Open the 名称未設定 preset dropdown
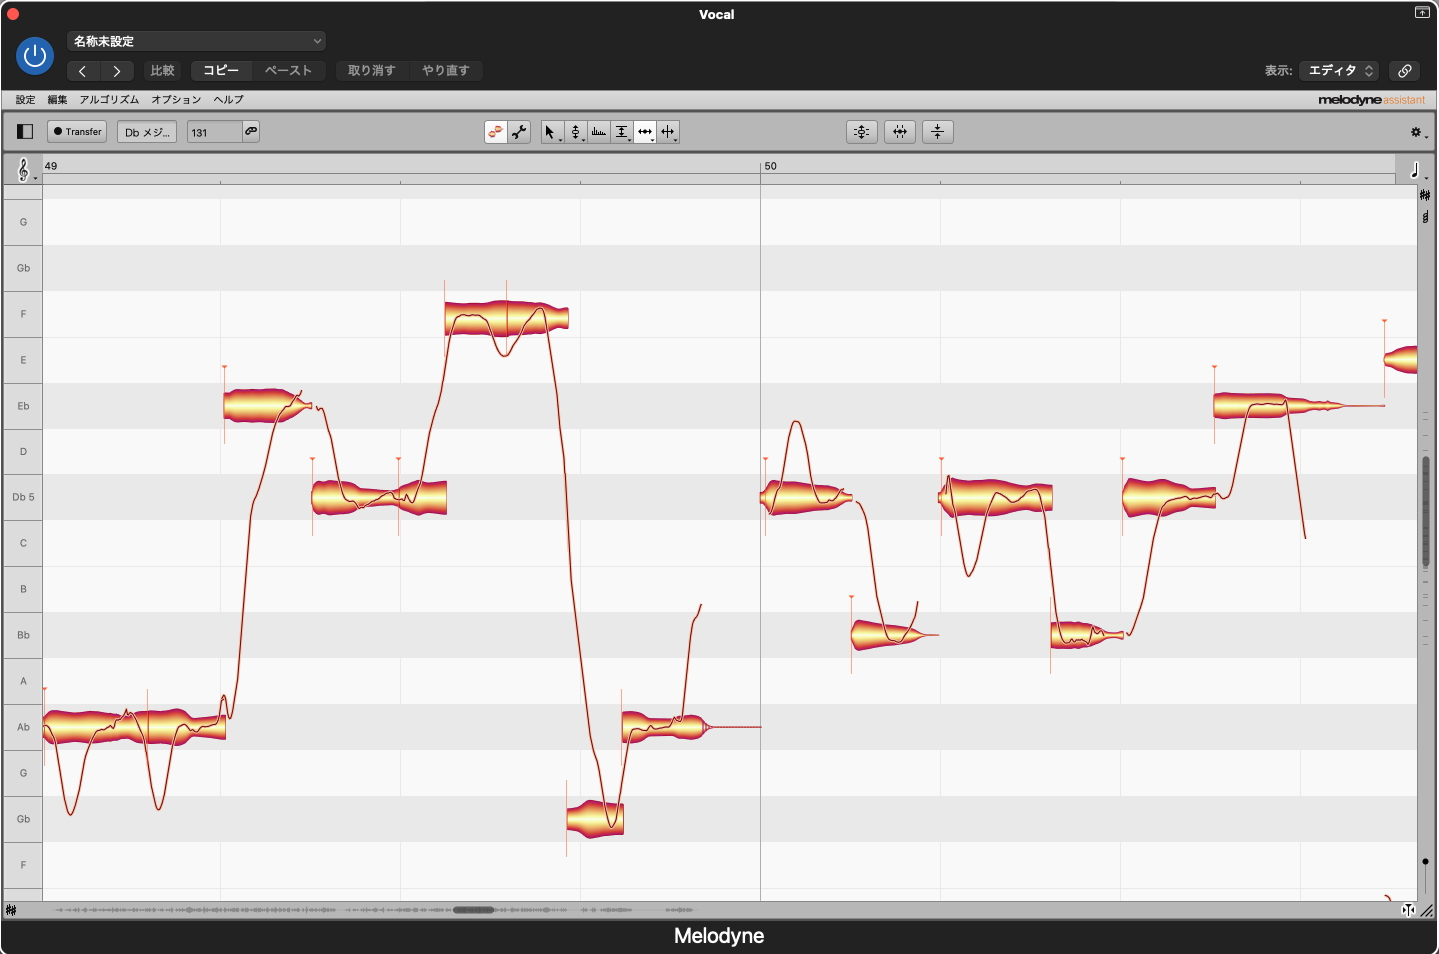Image resolution: width=1439 pixels, height=954 pixels. click(196, 41)
